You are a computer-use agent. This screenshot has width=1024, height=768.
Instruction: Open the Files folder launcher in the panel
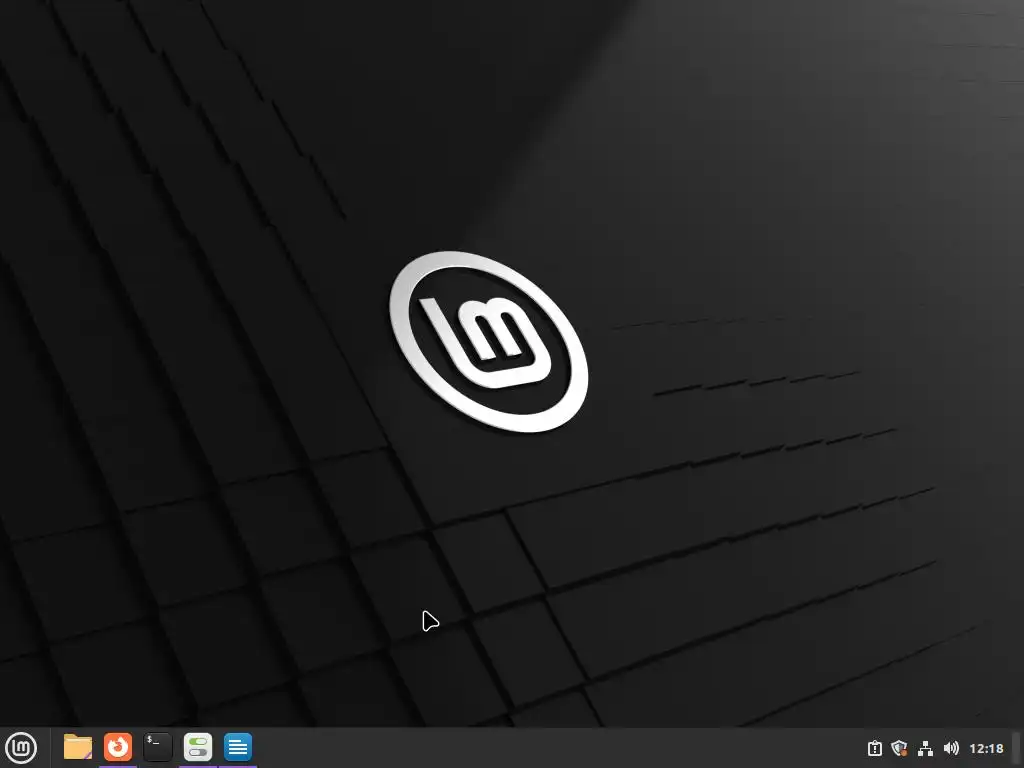(78, 747)
